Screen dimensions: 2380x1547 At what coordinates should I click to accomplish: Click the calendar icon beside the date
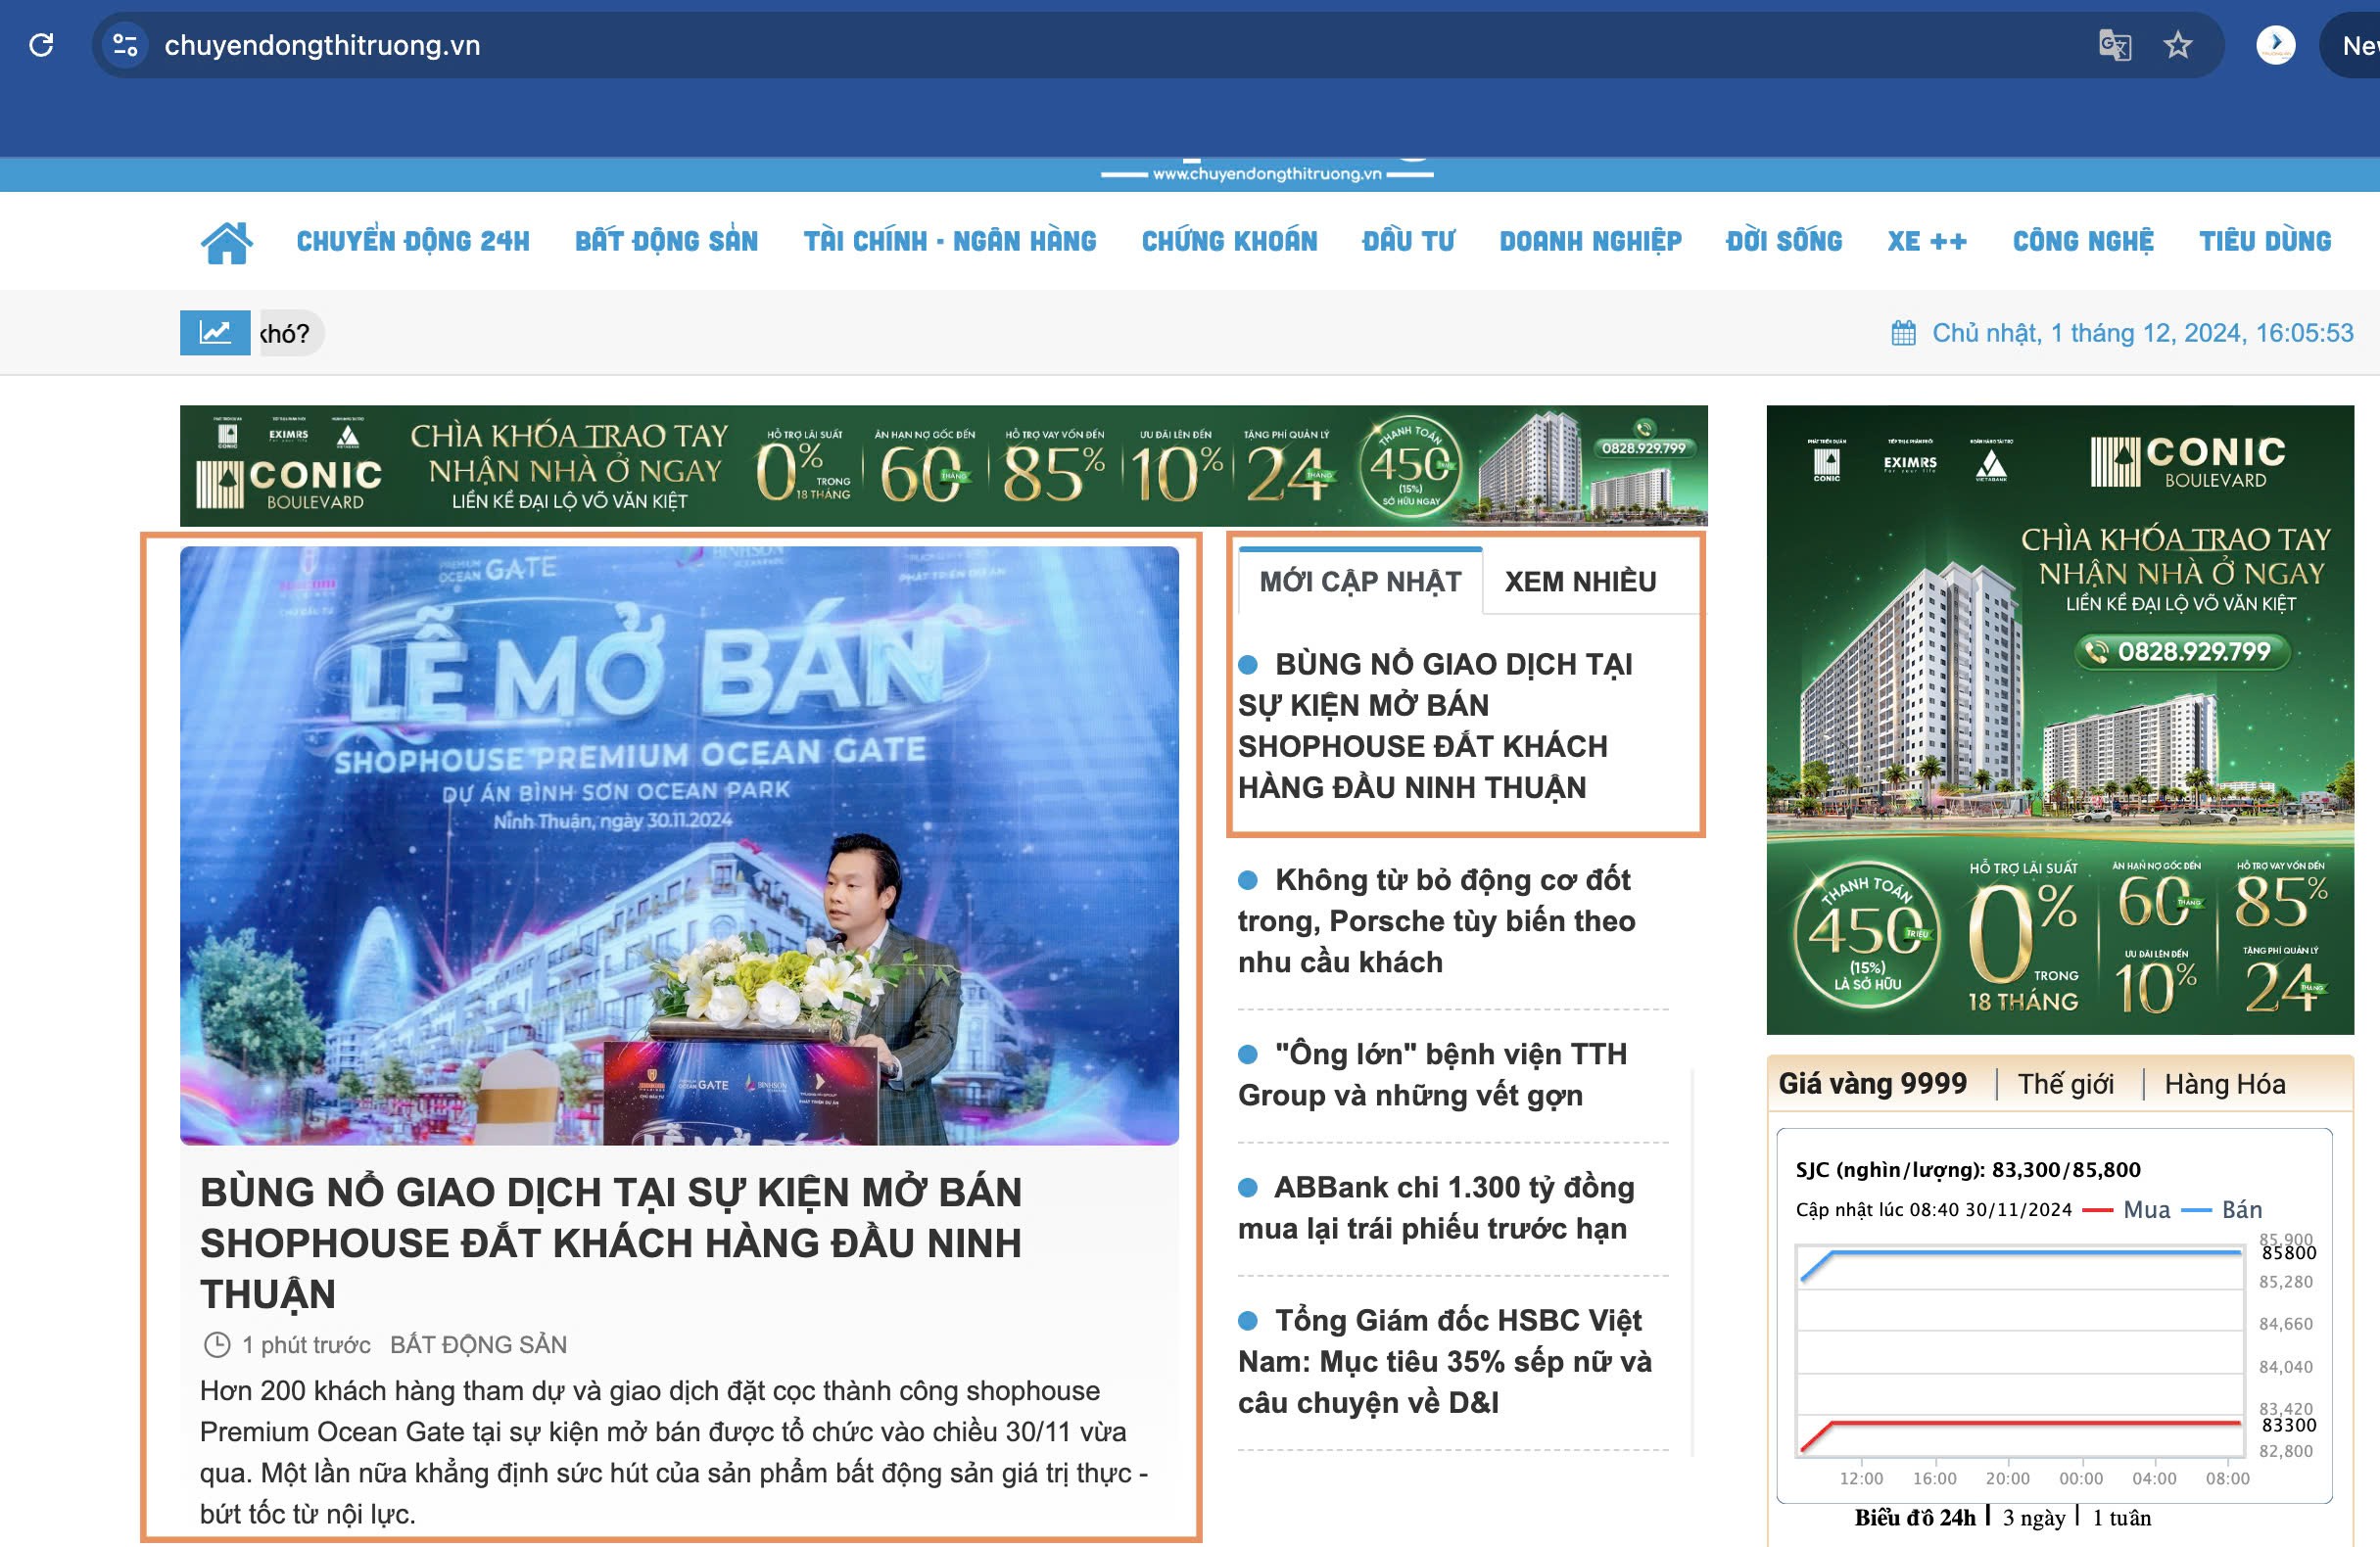[x=1904, y=333]
